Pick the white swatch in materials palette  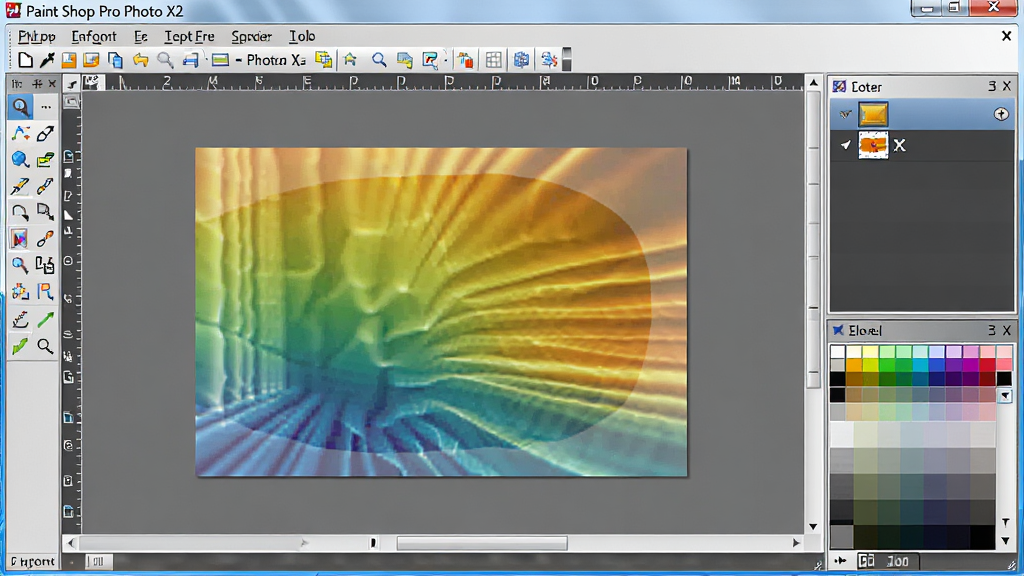(838, 352)
